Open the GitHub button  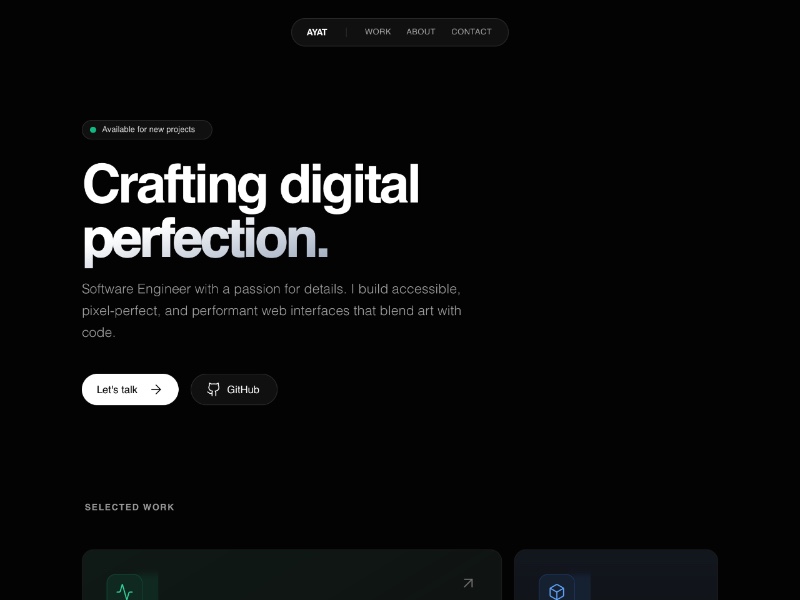[234, 389]
